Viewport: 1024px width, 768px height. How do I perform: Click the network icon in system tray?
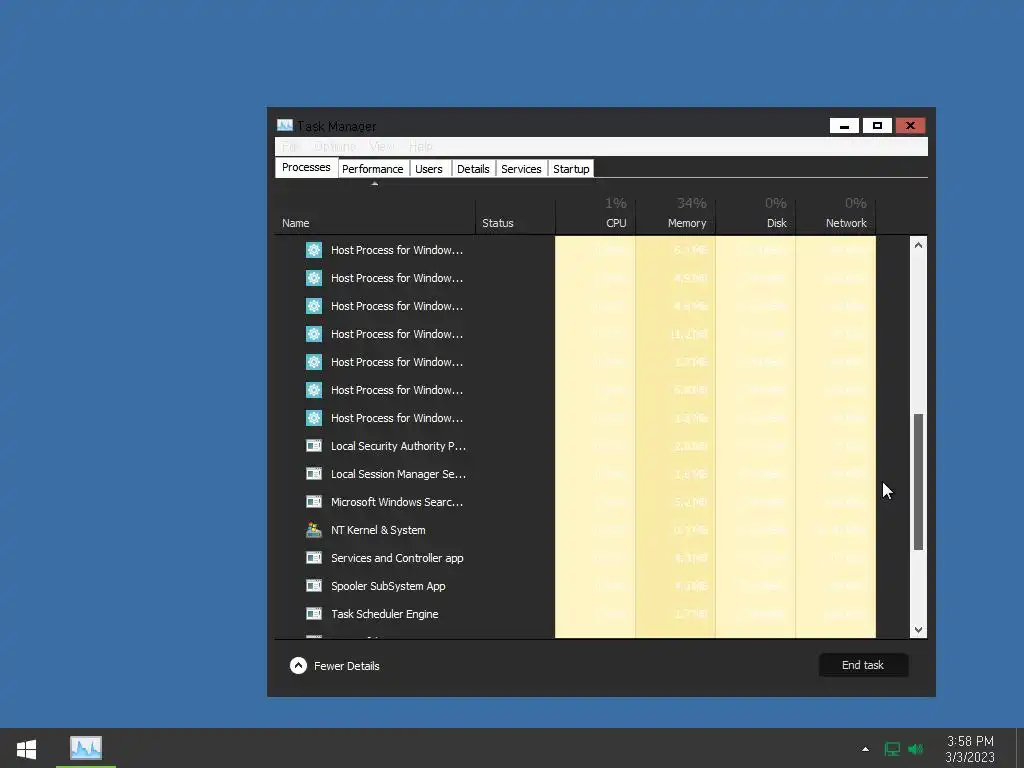pyautogui.click(x=891, y=749)
